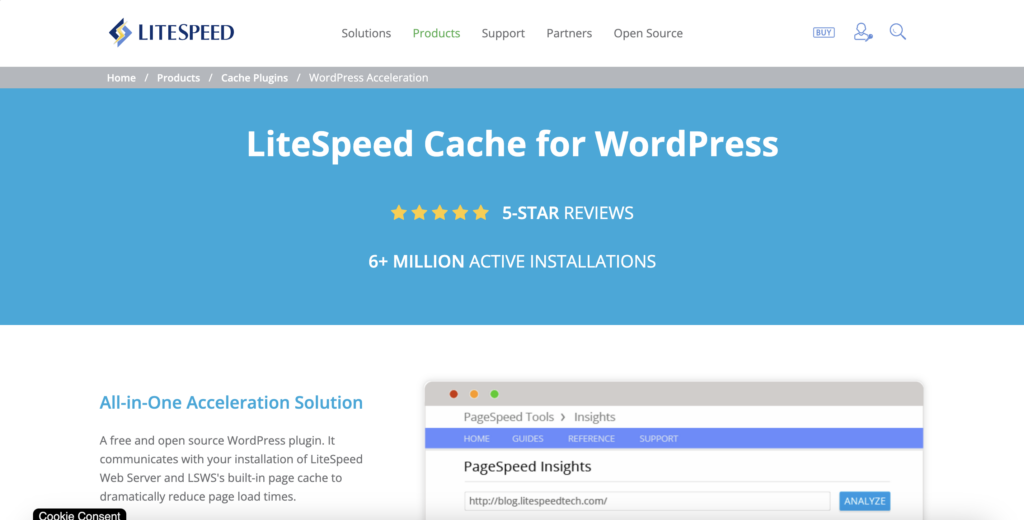Click the green dot in mock browser

click(x=494, y=394)
